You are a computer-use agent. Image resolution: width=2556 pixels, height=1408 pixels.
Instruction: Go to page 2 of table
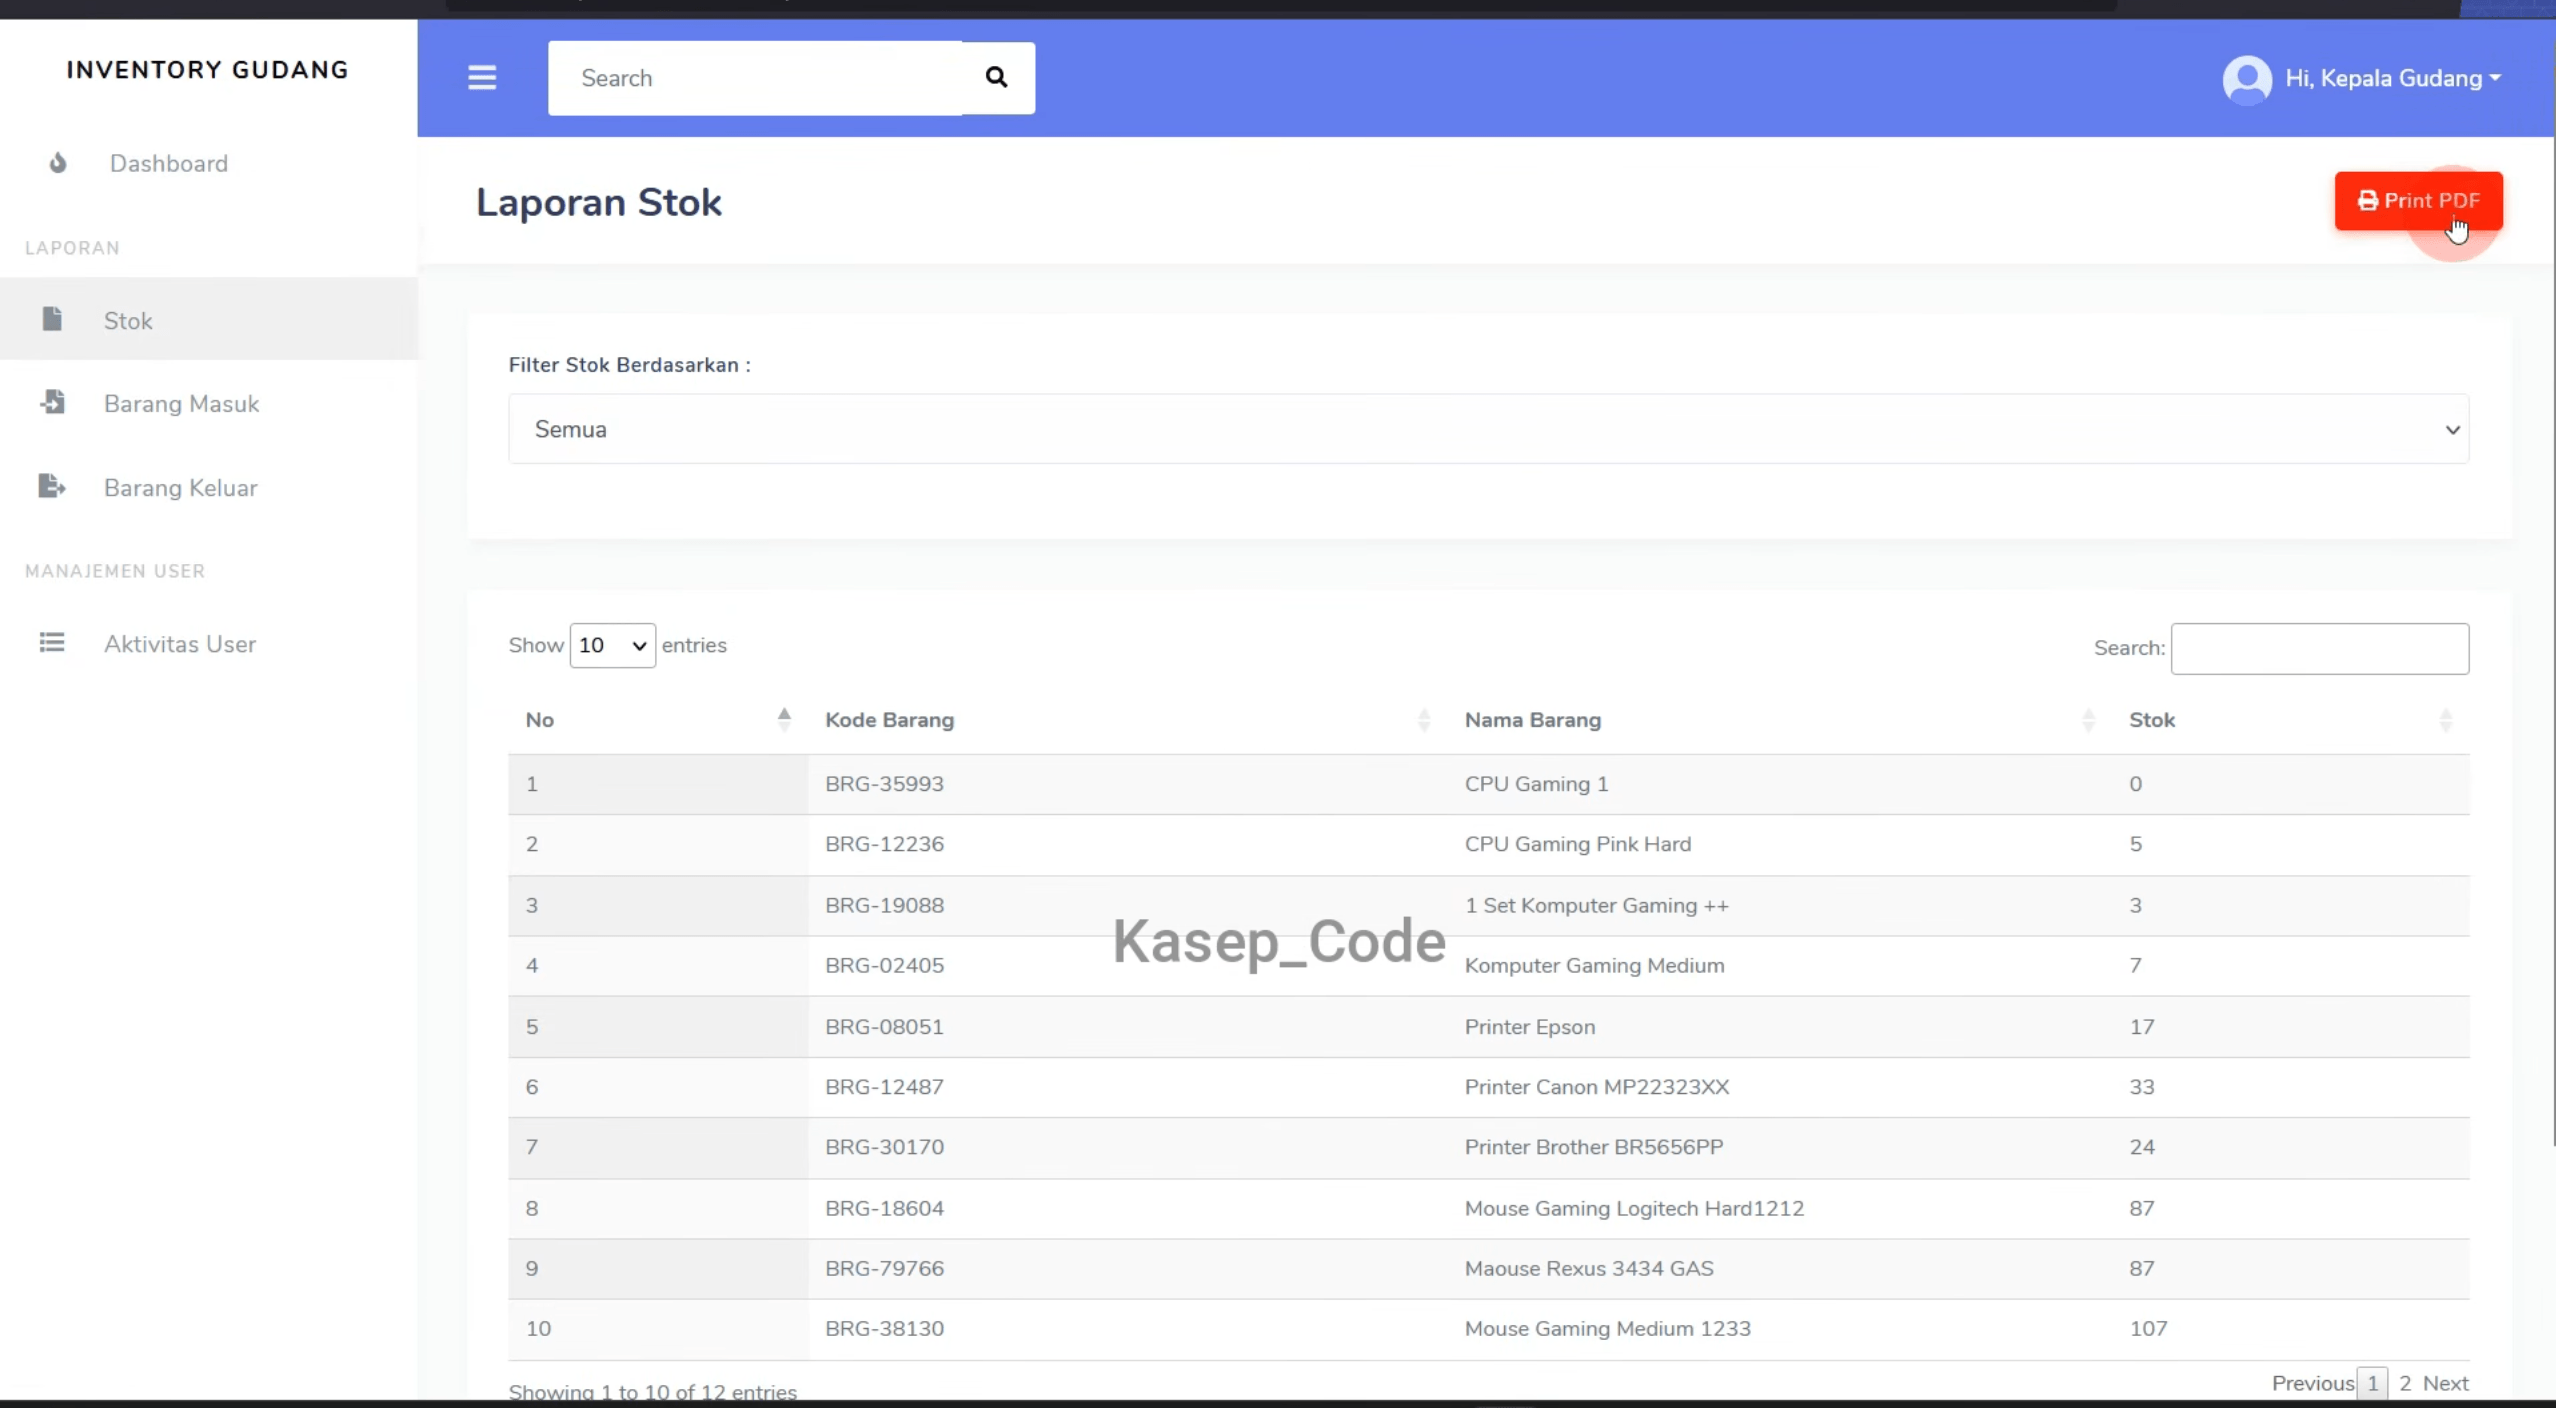pyautogui.click(x=2405, y=1383)
